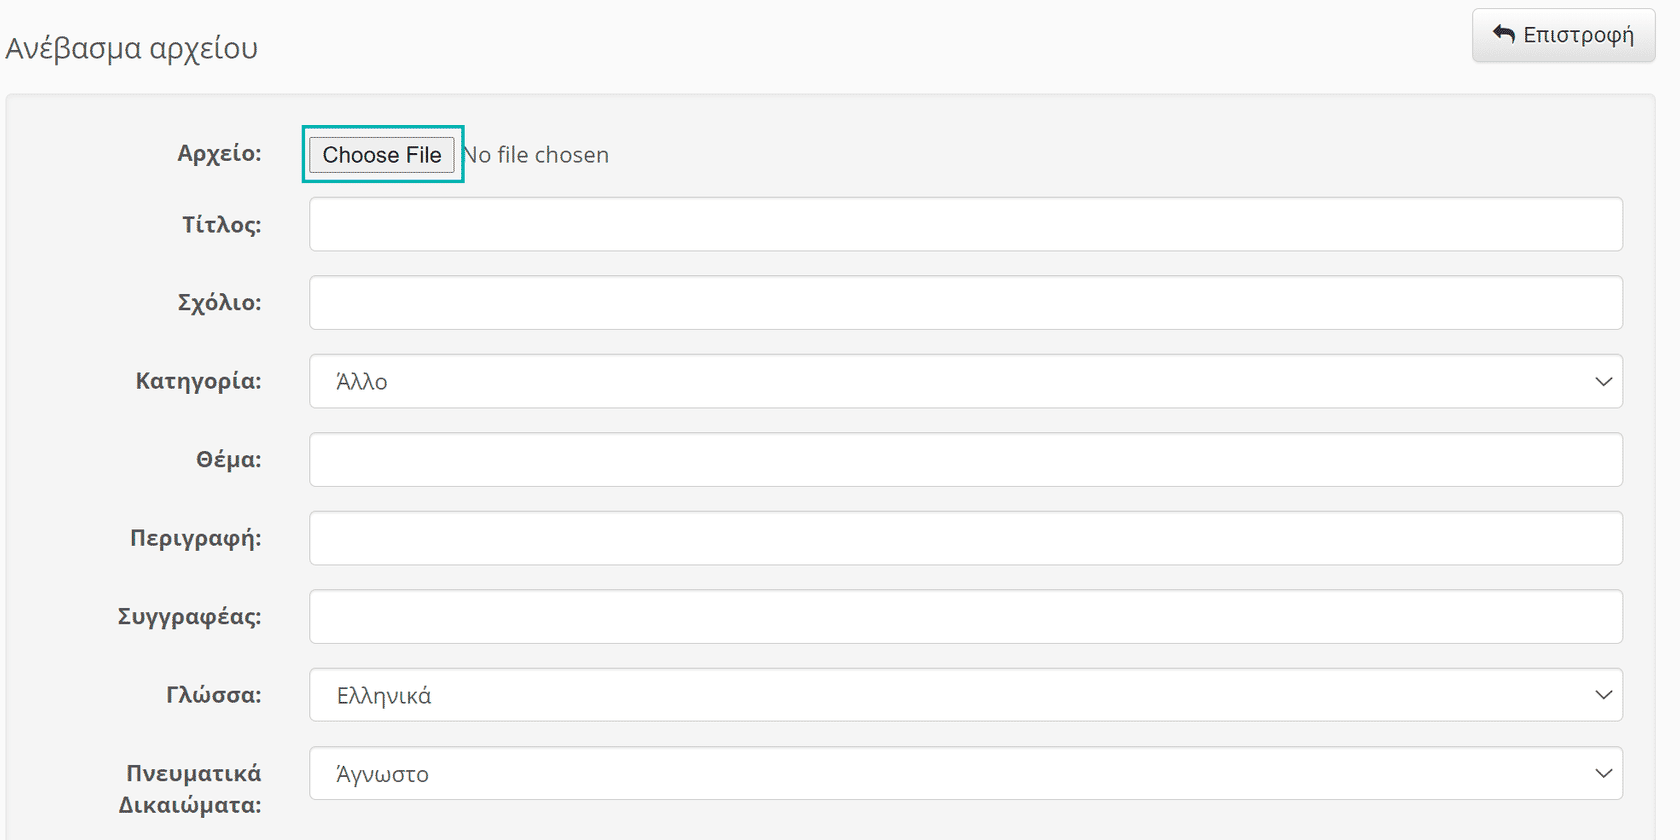Screen dimensions: 1680x840
Task: Open the Κατηγορία dropdown showing Άλλο
Action: (x=965, y=381)
